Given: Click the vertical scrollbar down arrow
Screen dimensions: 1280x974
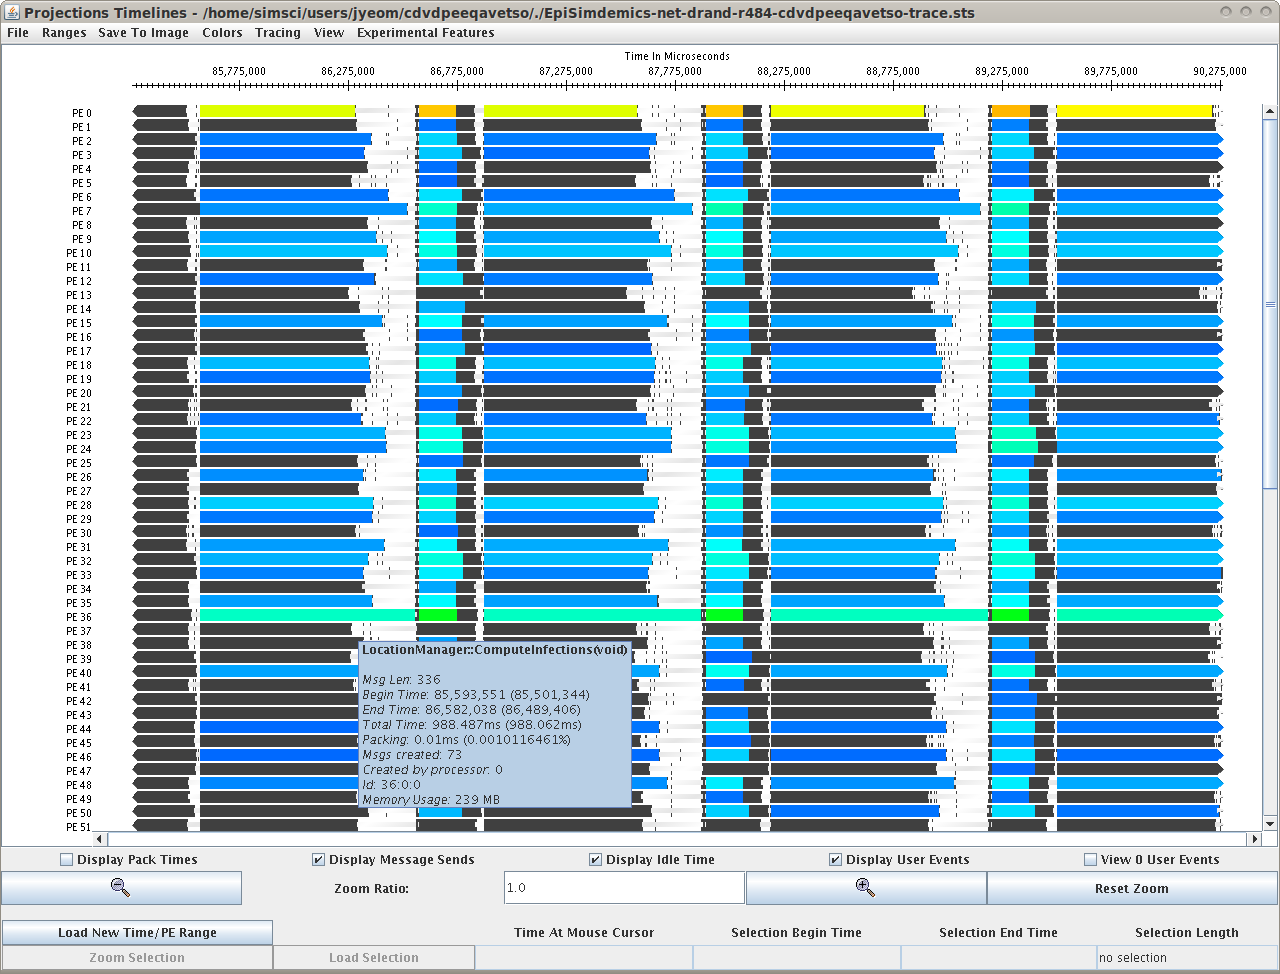Looking at the screenshot, I should (x=1270, y=824).
